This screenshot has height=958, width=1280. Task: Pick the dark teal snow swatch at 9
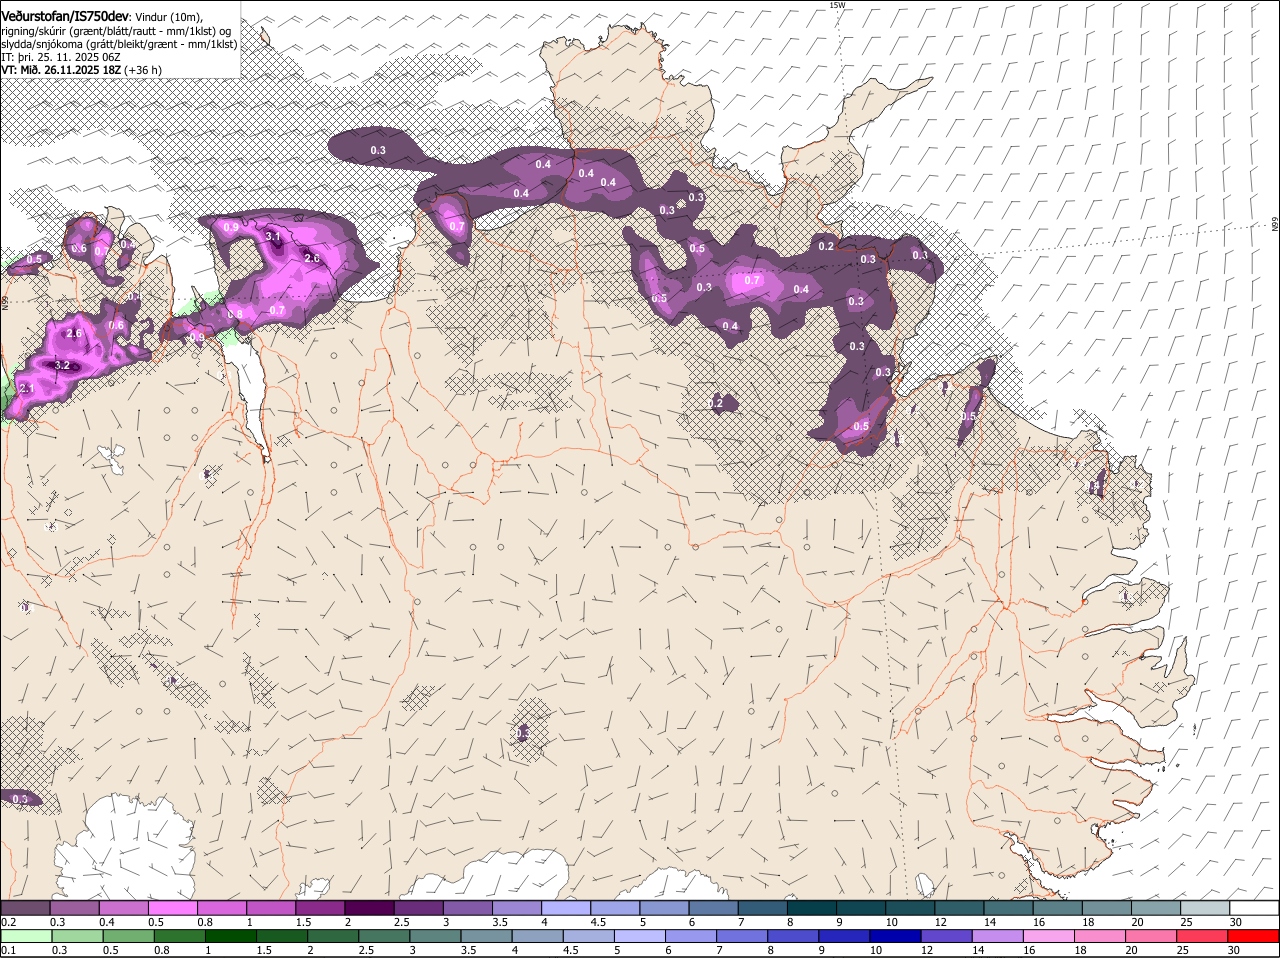pos(861,908)
